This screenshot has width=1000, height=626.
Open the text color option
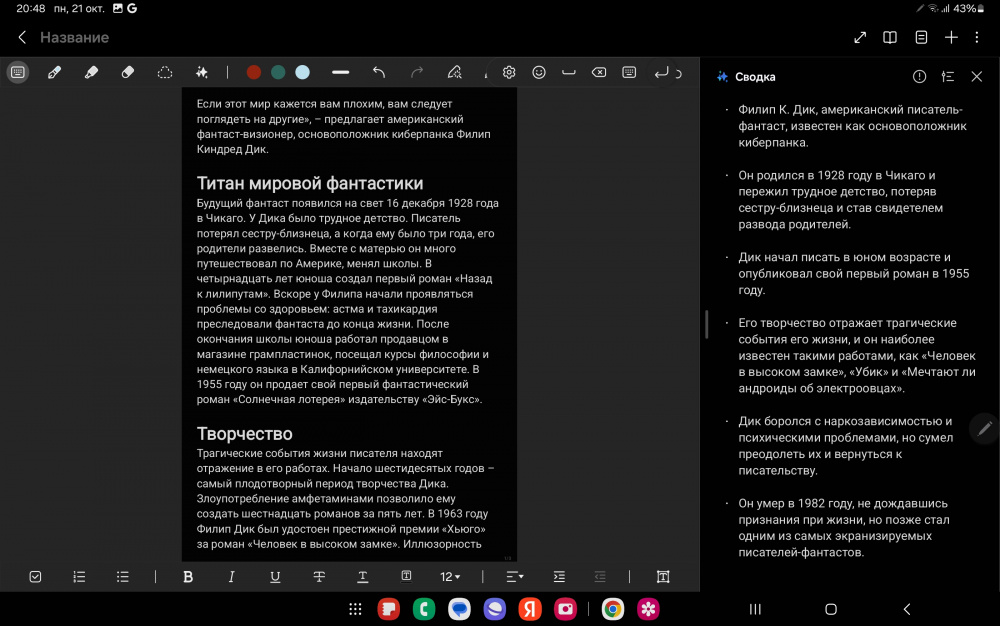pos(362,577)
